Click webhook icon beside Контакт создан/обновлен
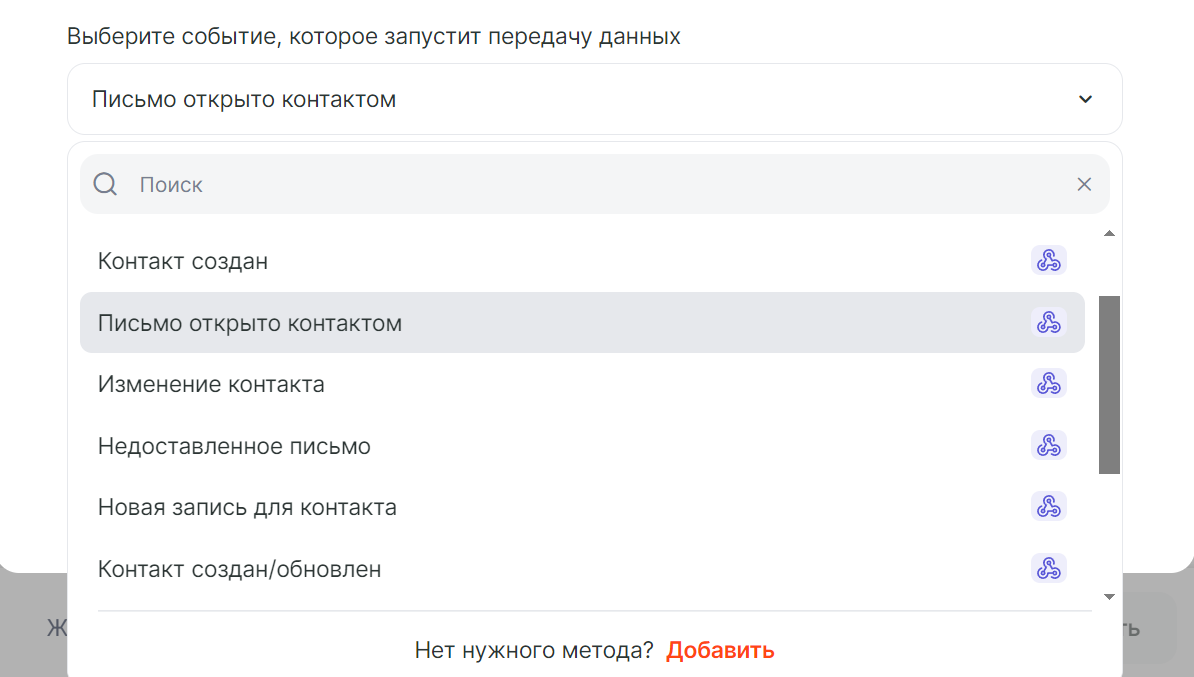The image size is (1194, 677). click(1049, 568)
